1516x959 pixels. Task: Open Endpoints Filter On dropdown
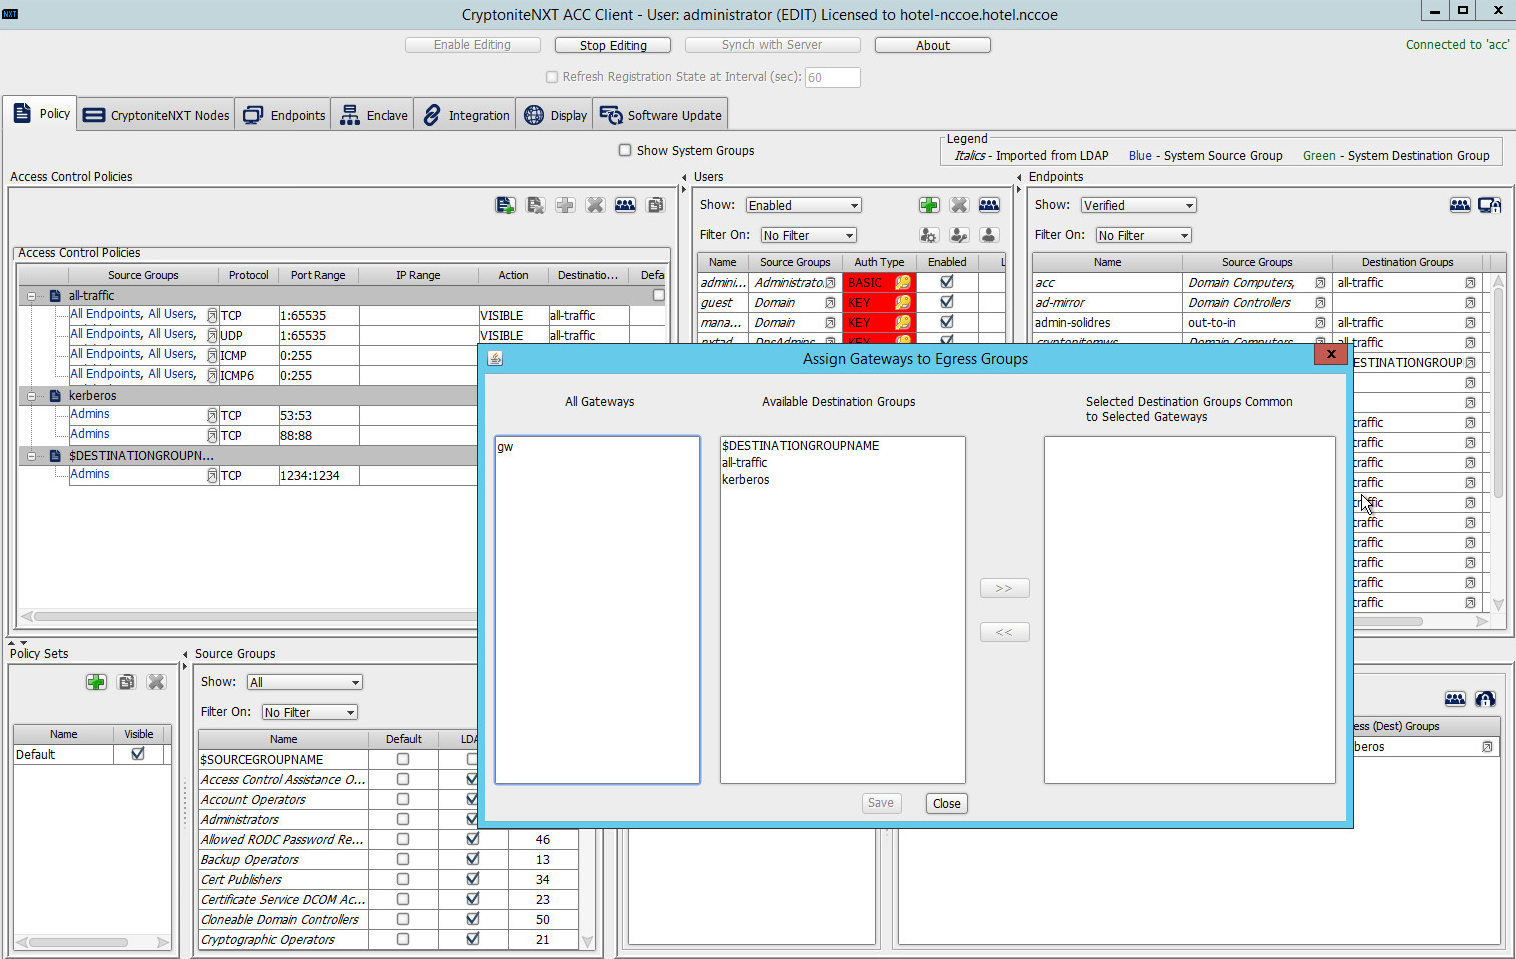tap(1144, 235)
